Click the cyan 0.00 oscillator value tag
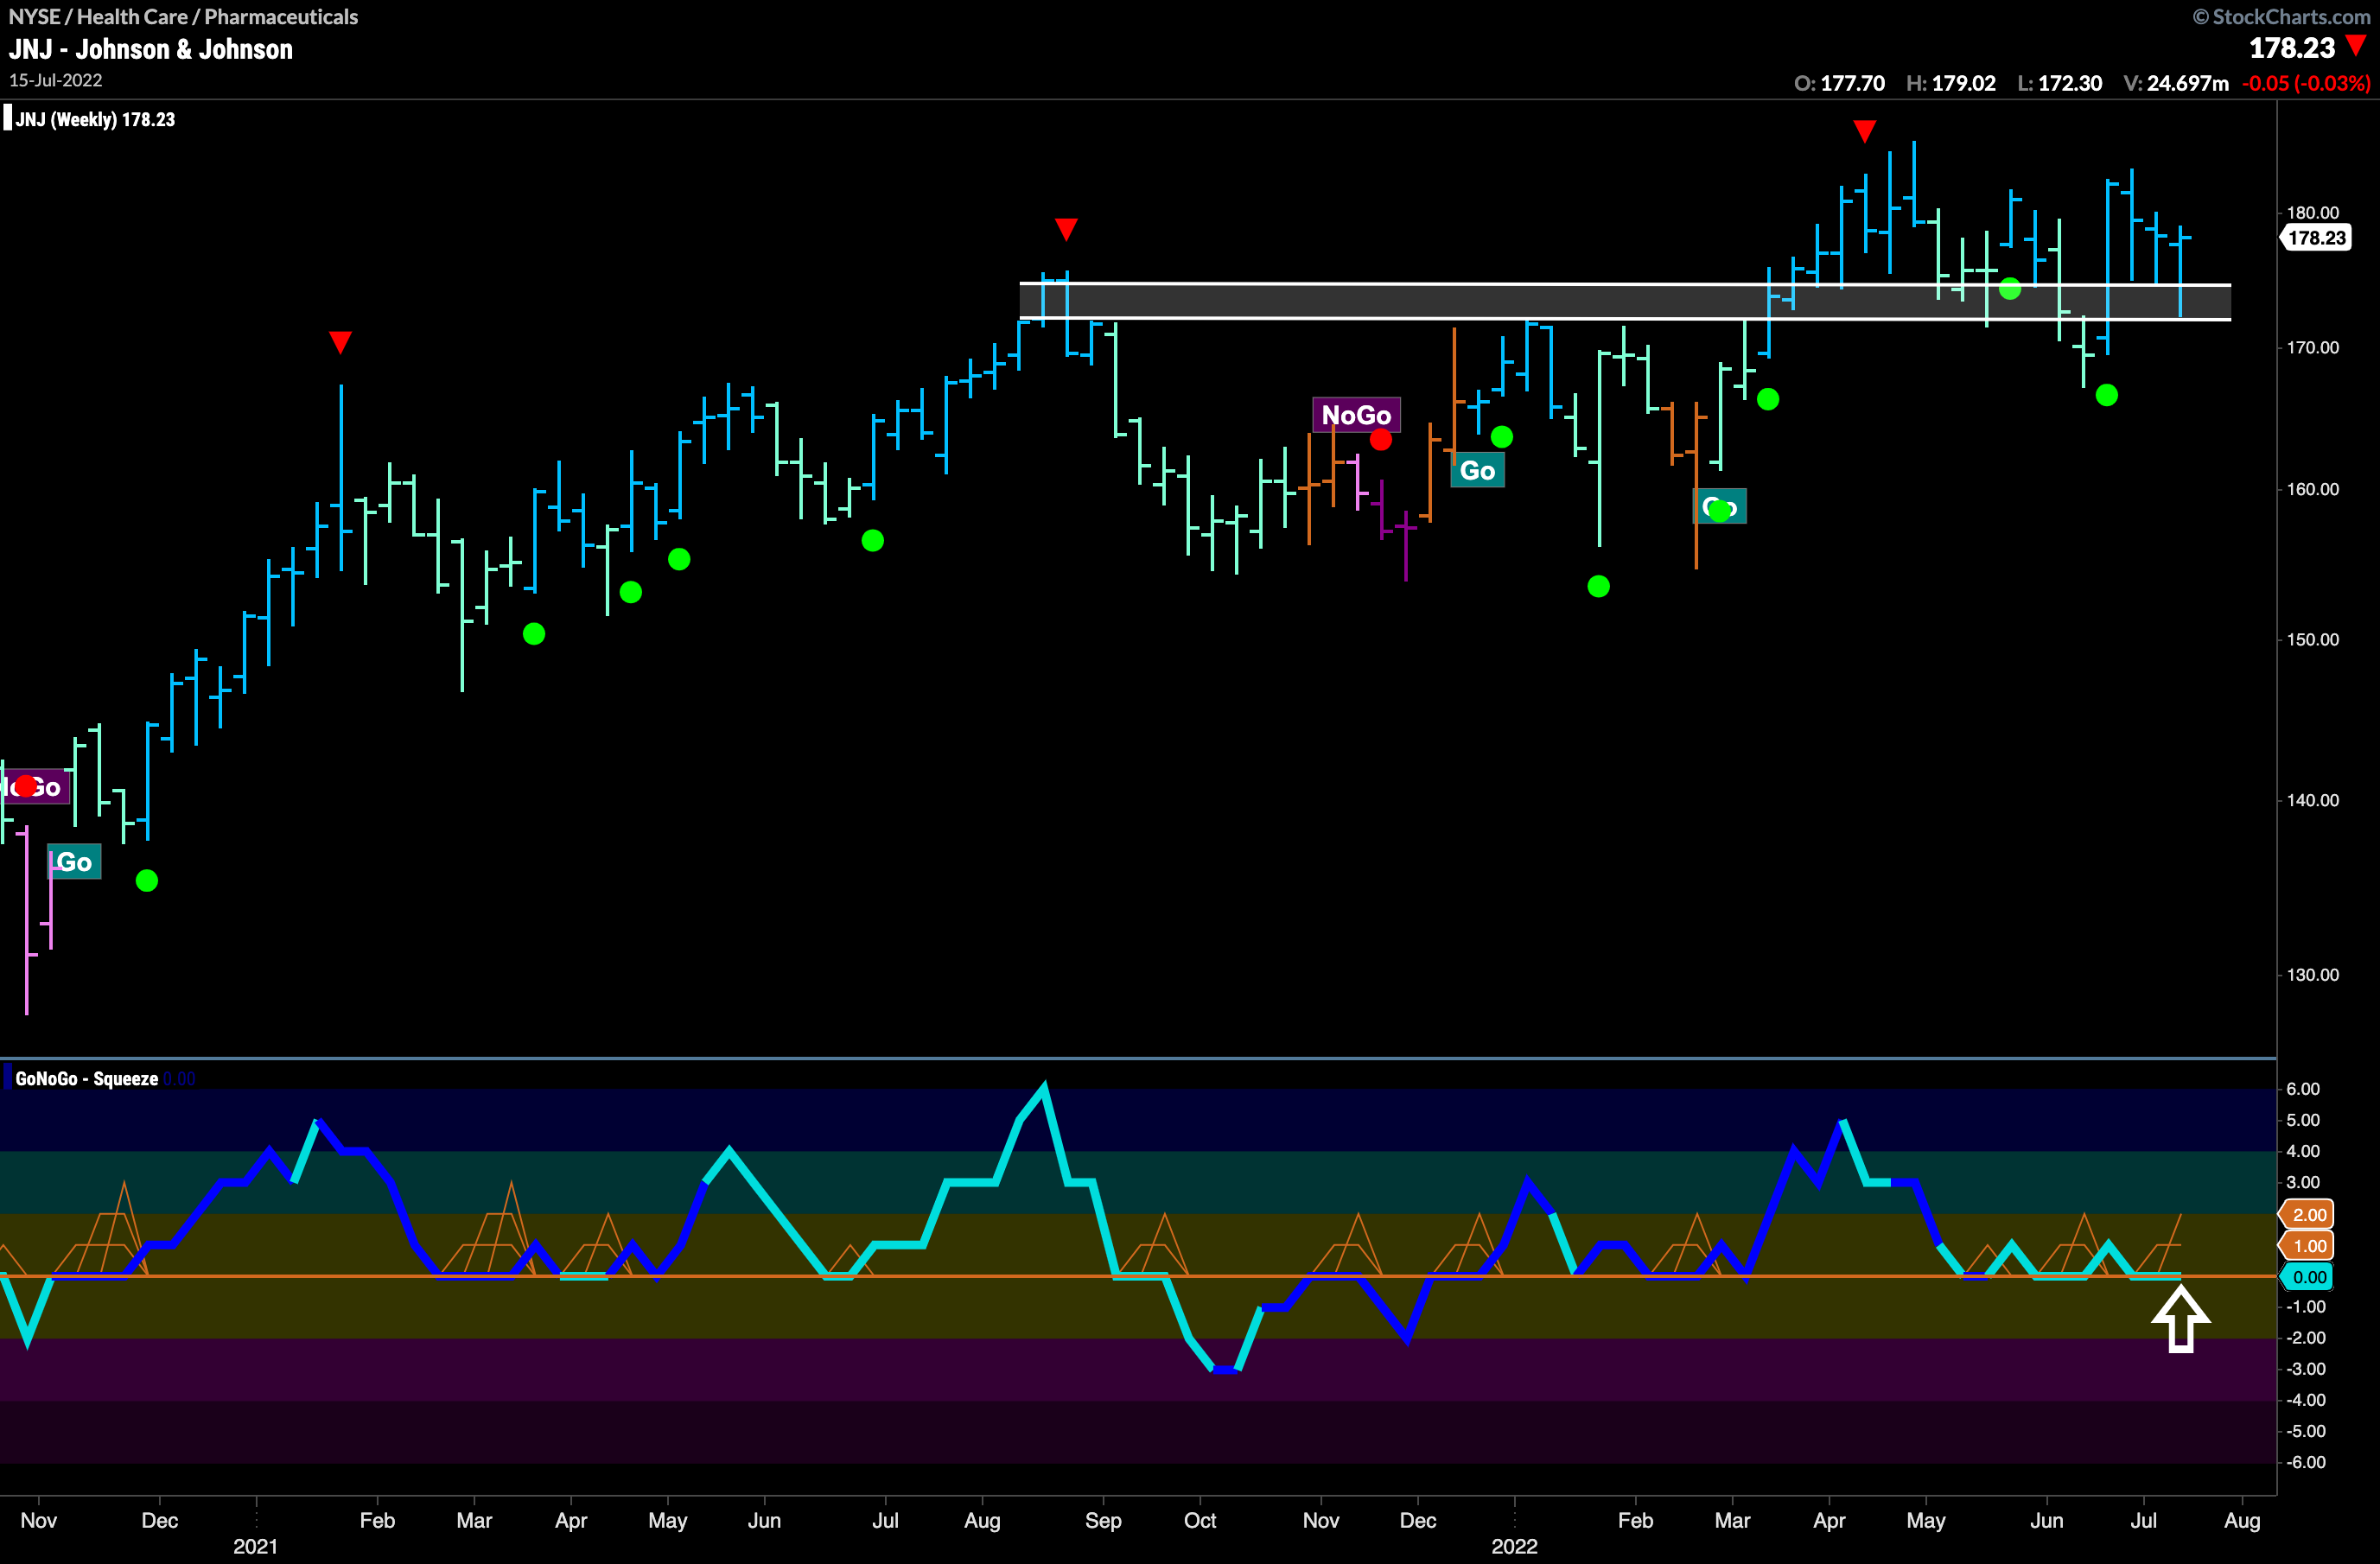The image size is (2380, 1564). click(2307, 1276)
